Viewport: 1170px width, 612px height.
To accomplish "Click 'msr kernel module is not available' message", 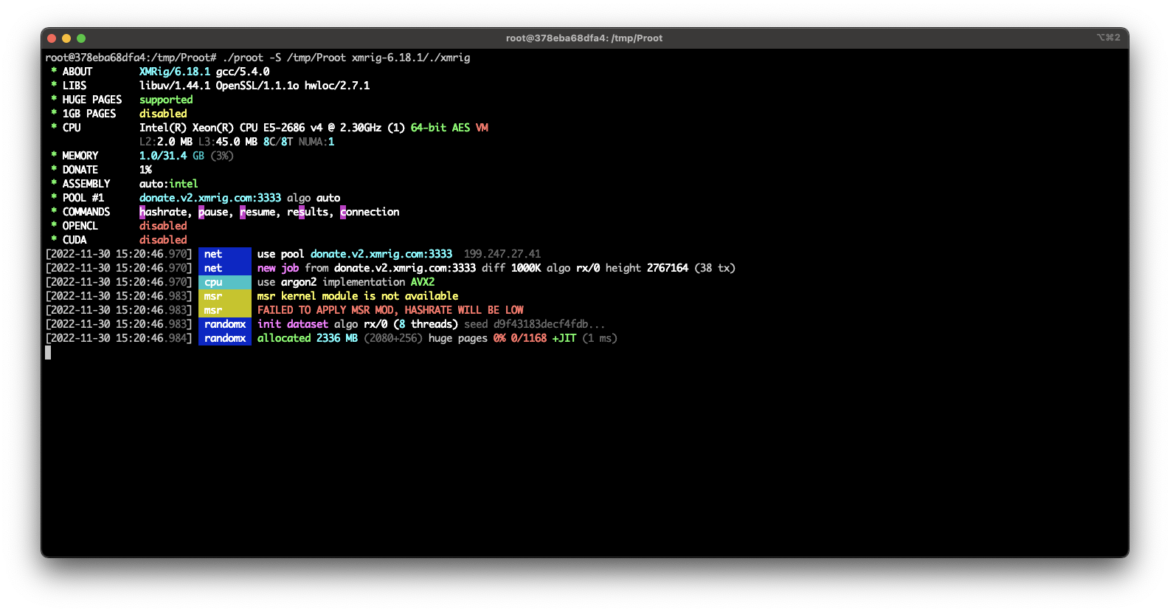I will [357, 296].
